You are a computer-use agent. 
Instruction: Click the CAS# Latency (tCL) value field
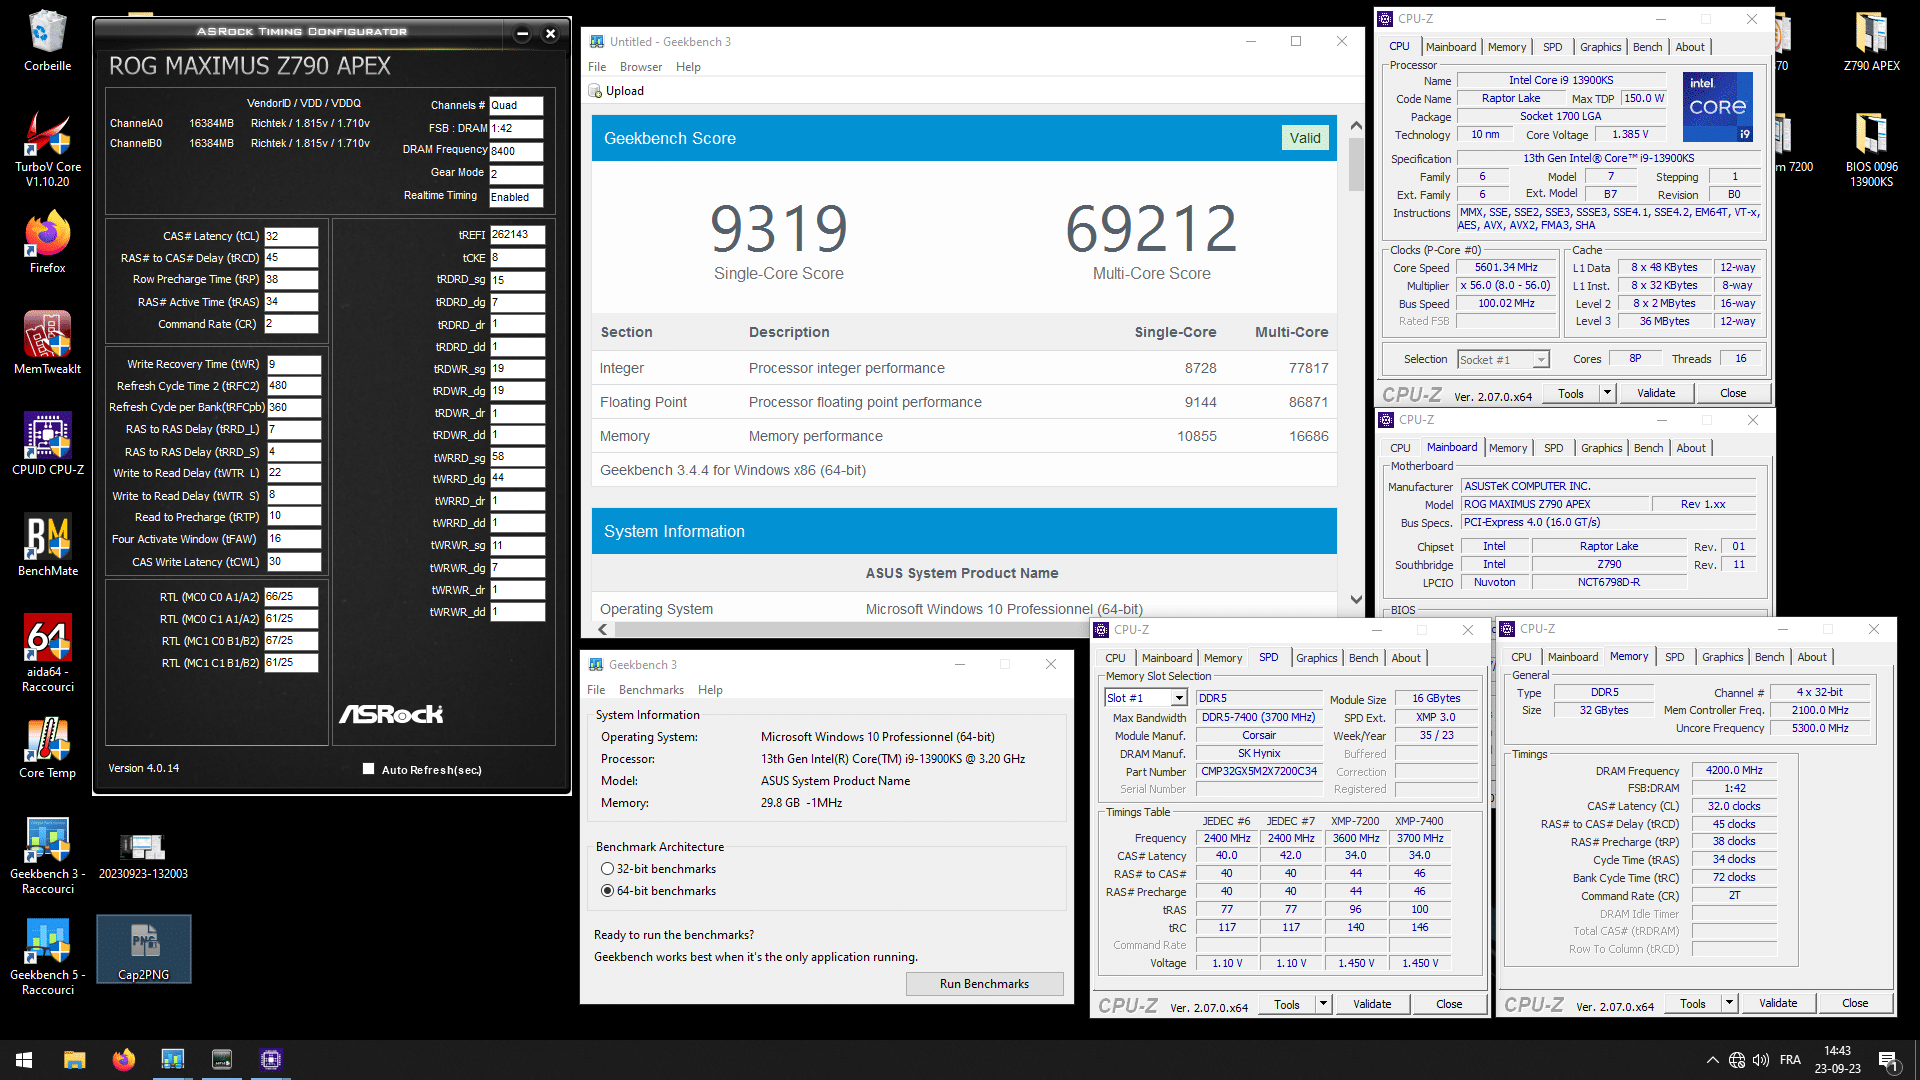click(291, 236)
